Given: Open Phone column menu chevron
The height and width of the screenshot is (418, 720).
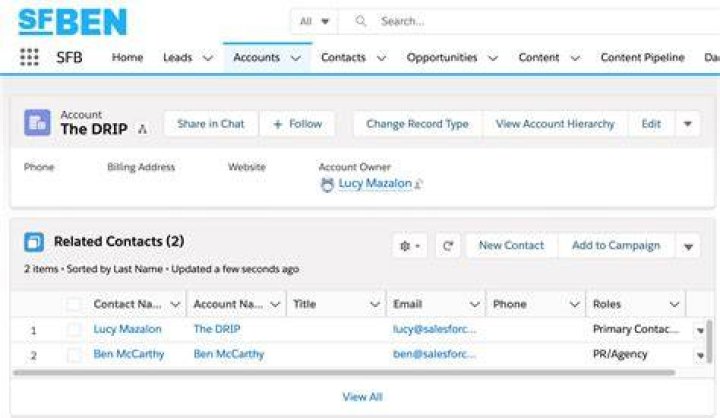Looking at the screenshot, I should point(574,304).
